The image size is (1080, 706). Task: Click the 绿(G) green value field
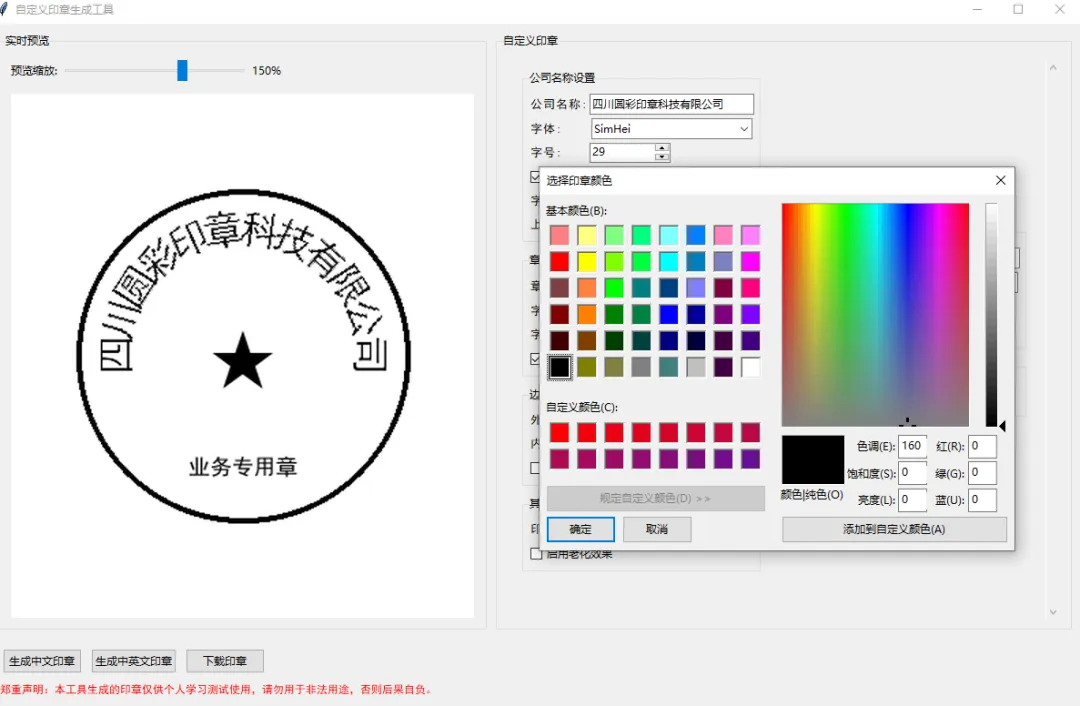982,473
